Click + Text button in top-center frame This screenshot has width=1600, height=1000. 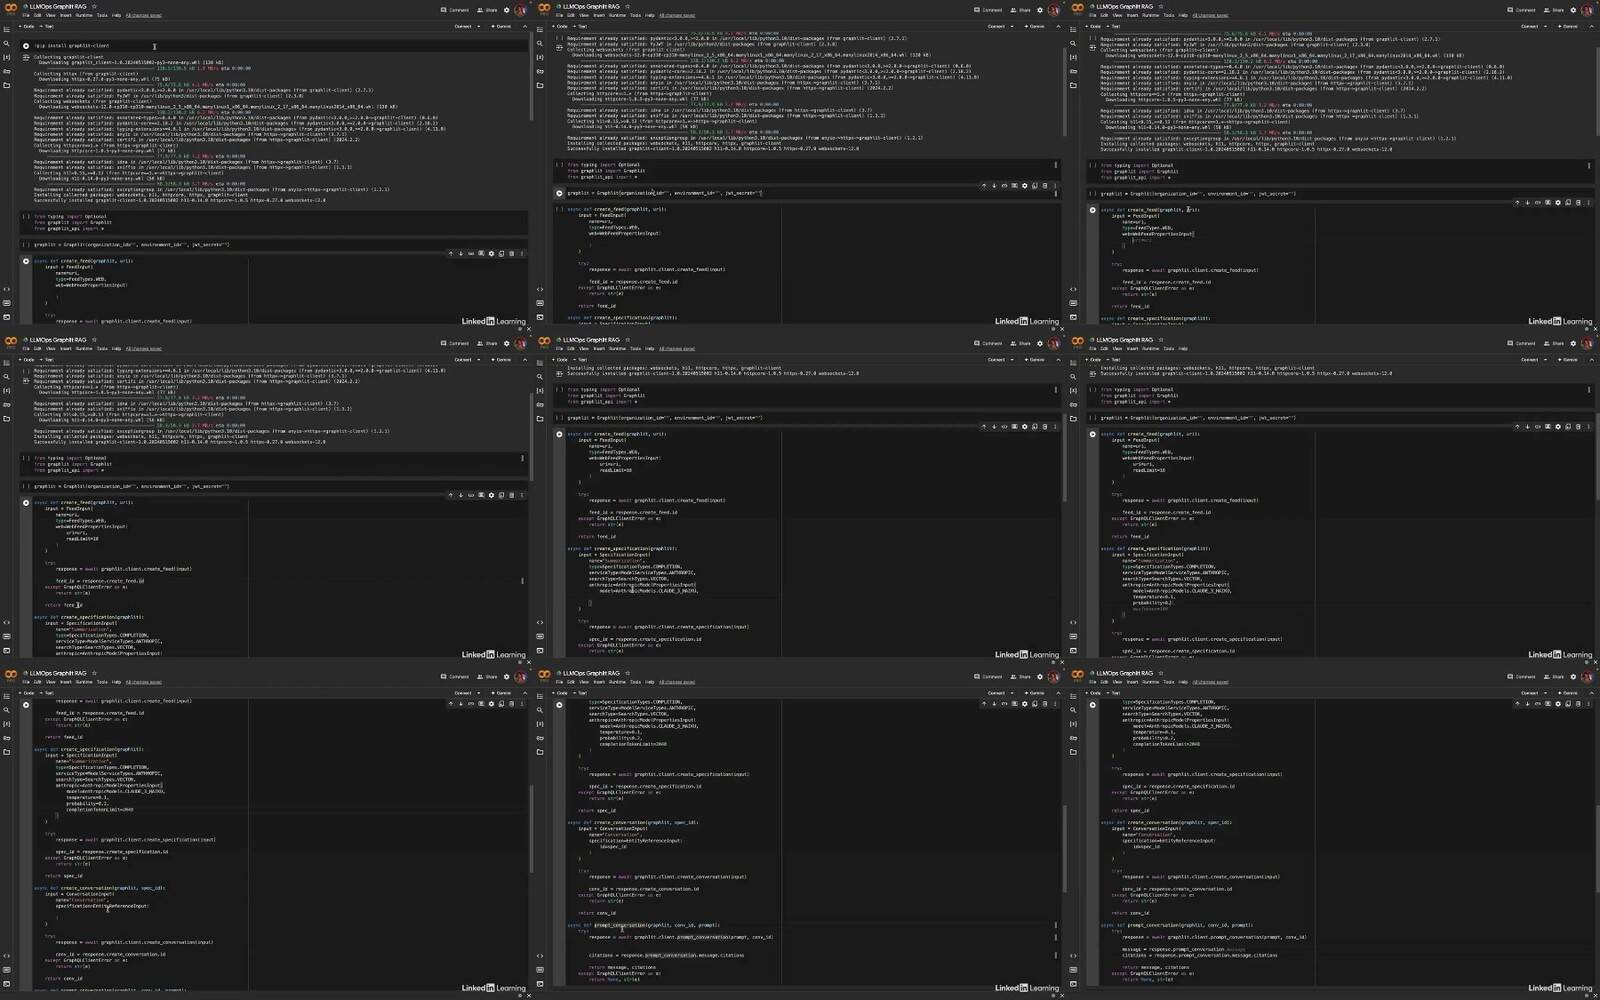tap(580, 26)
